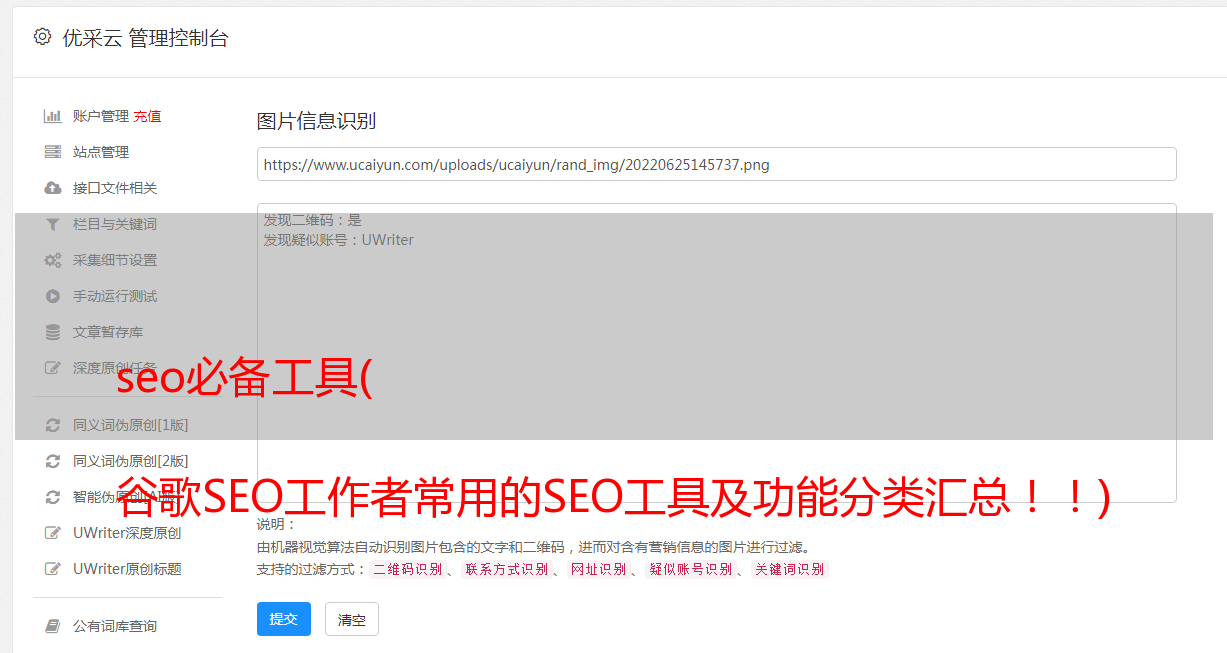The width and height of the screenshot is (1227, 653).
Task: Click the 清空 button
Action: 352,619
